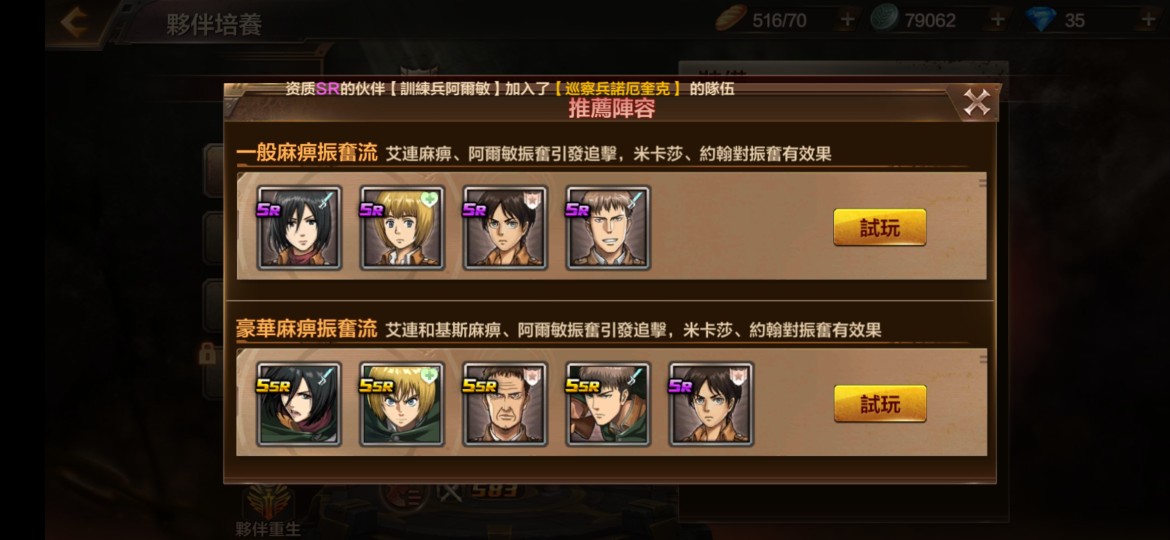Image resolution: width=1170 pixels, height=540 pixels.
Task: Select SSR Armin portrait in second lineup
Action: 402,404
